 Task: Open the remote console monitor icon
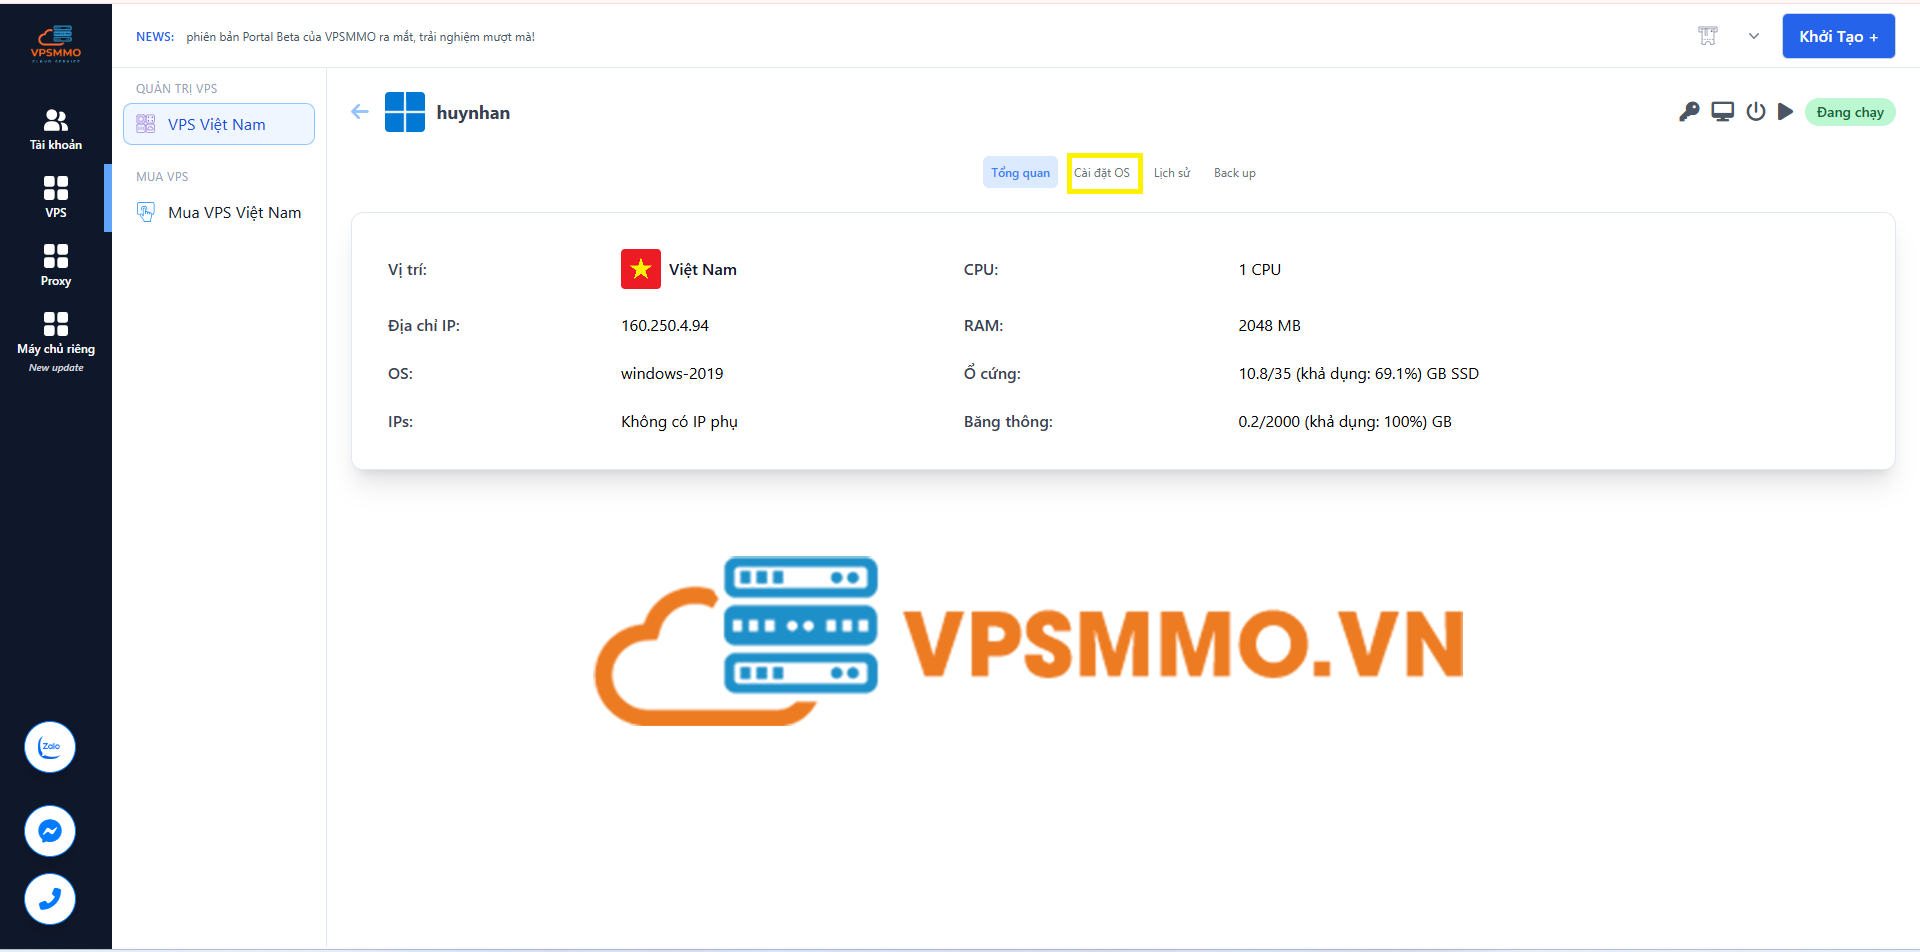[1722, 112]
